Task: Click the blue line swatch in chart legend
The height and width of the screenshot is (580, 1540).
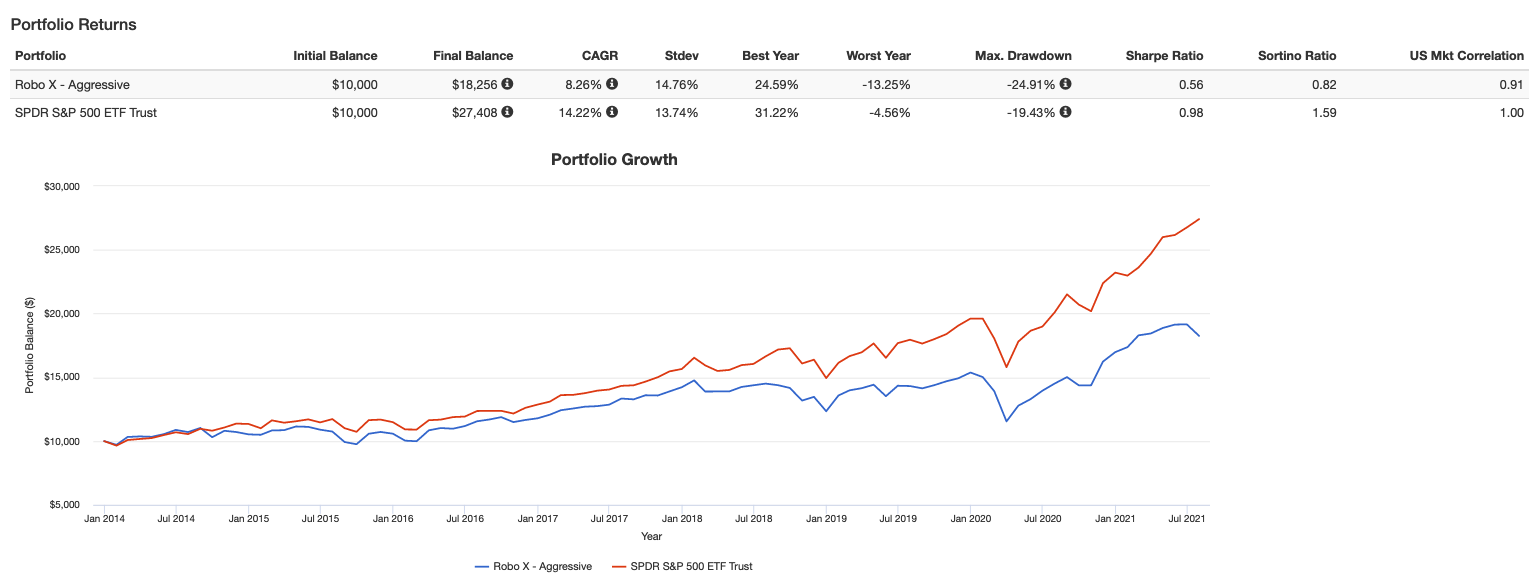Action: [x=482, y=566]
